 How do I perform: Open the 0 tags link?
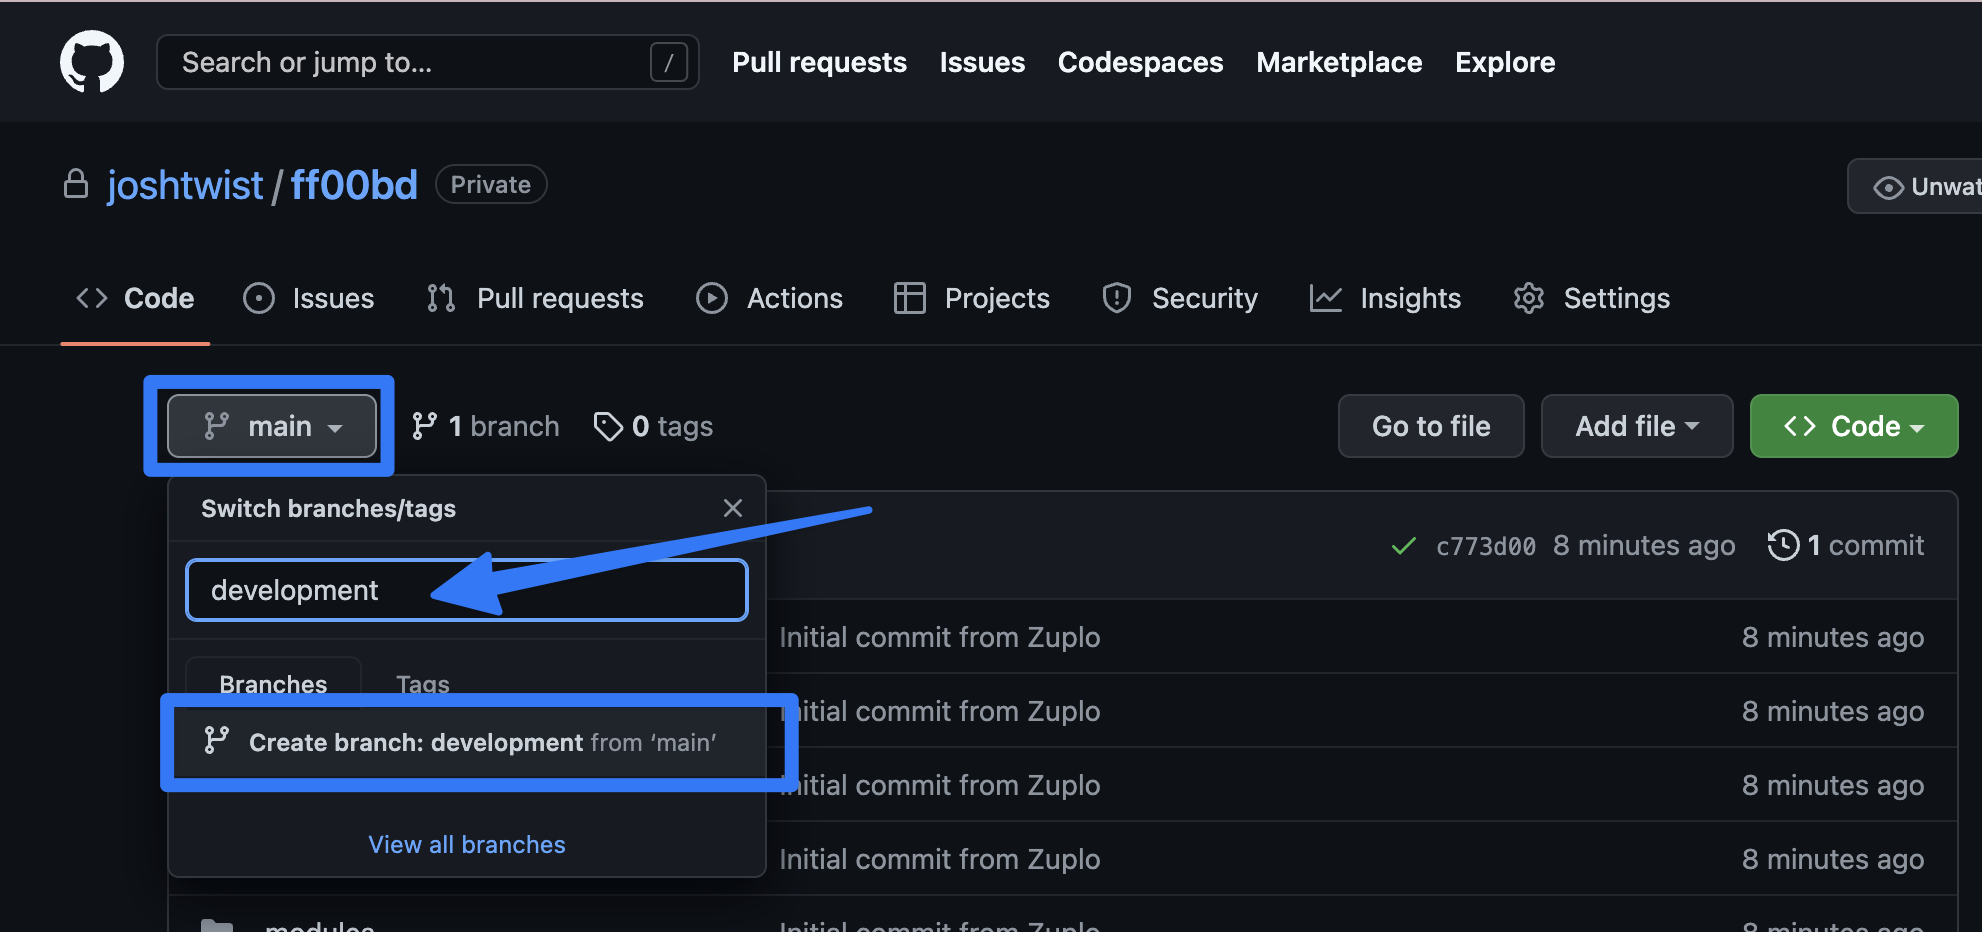[x=653, y=426]
